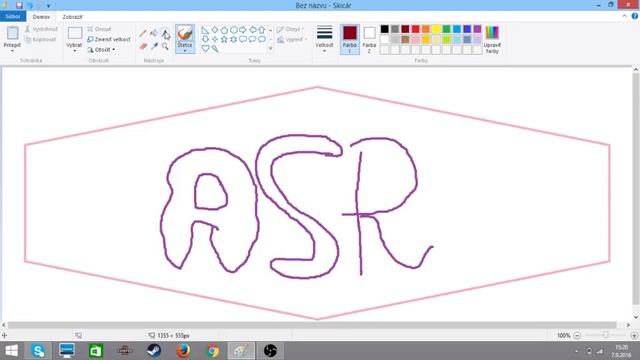Open Firefox from the taskbar
Image resolution: width=640 pixels, height=360 pixels.
[x=183, y=351]
